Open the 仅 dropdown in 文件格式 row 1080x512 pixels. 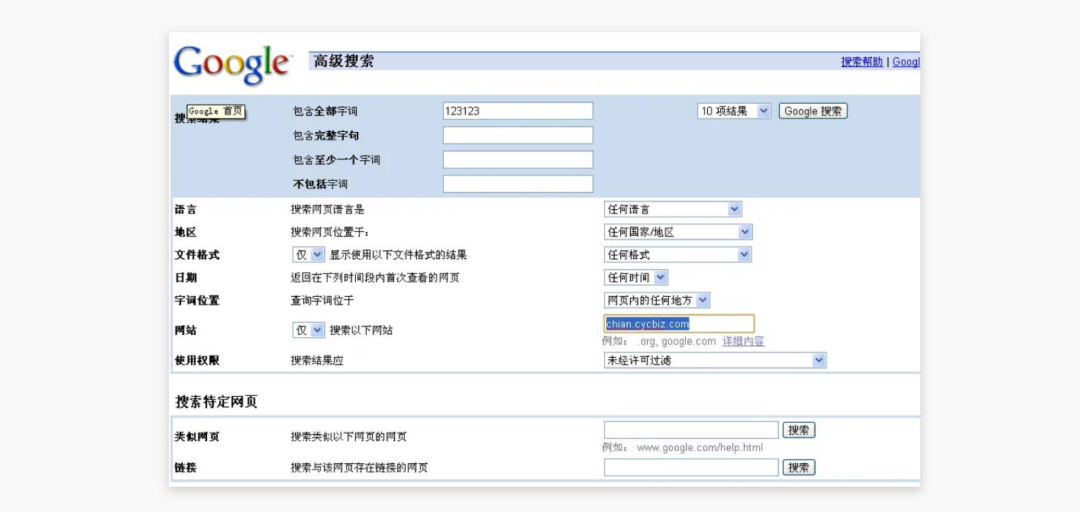coord(308,255)
